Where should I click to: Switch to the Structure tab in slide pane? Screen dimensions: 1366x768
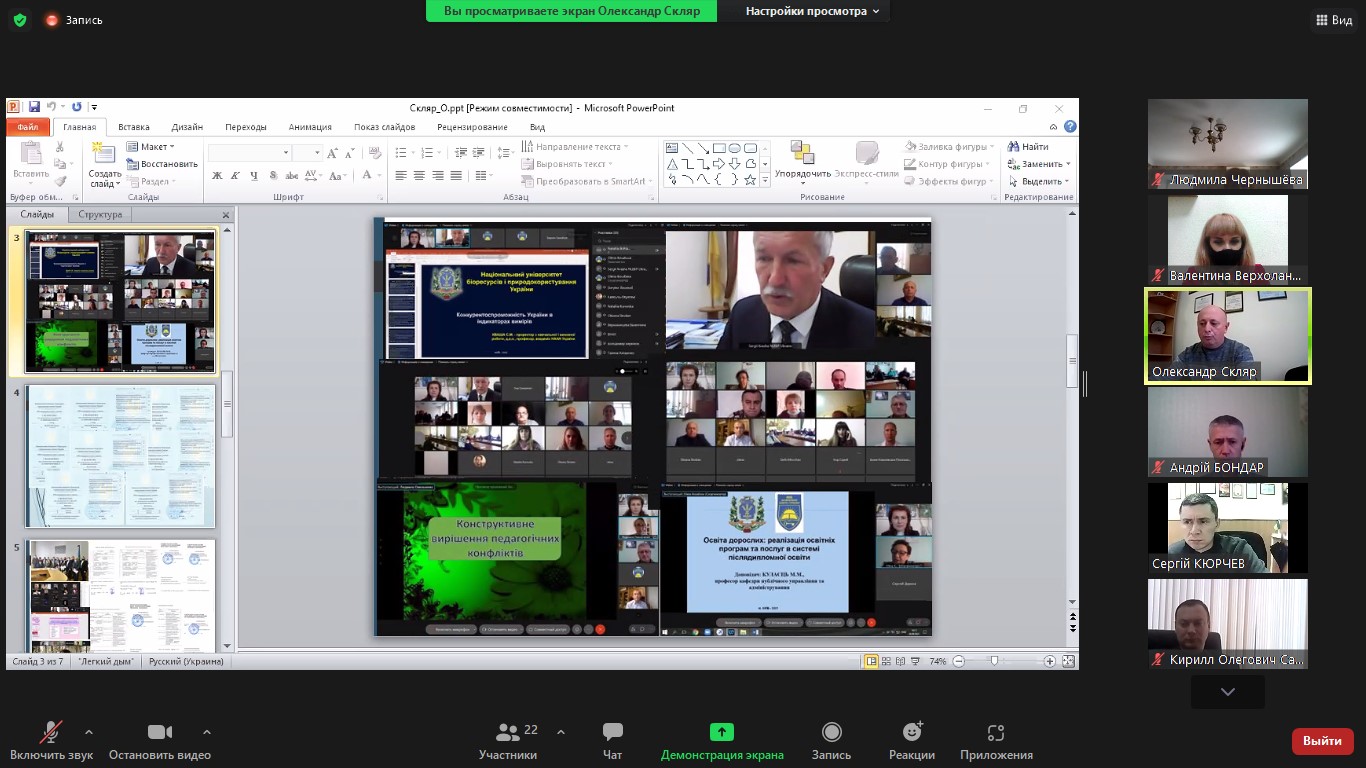tap(100, 215)
